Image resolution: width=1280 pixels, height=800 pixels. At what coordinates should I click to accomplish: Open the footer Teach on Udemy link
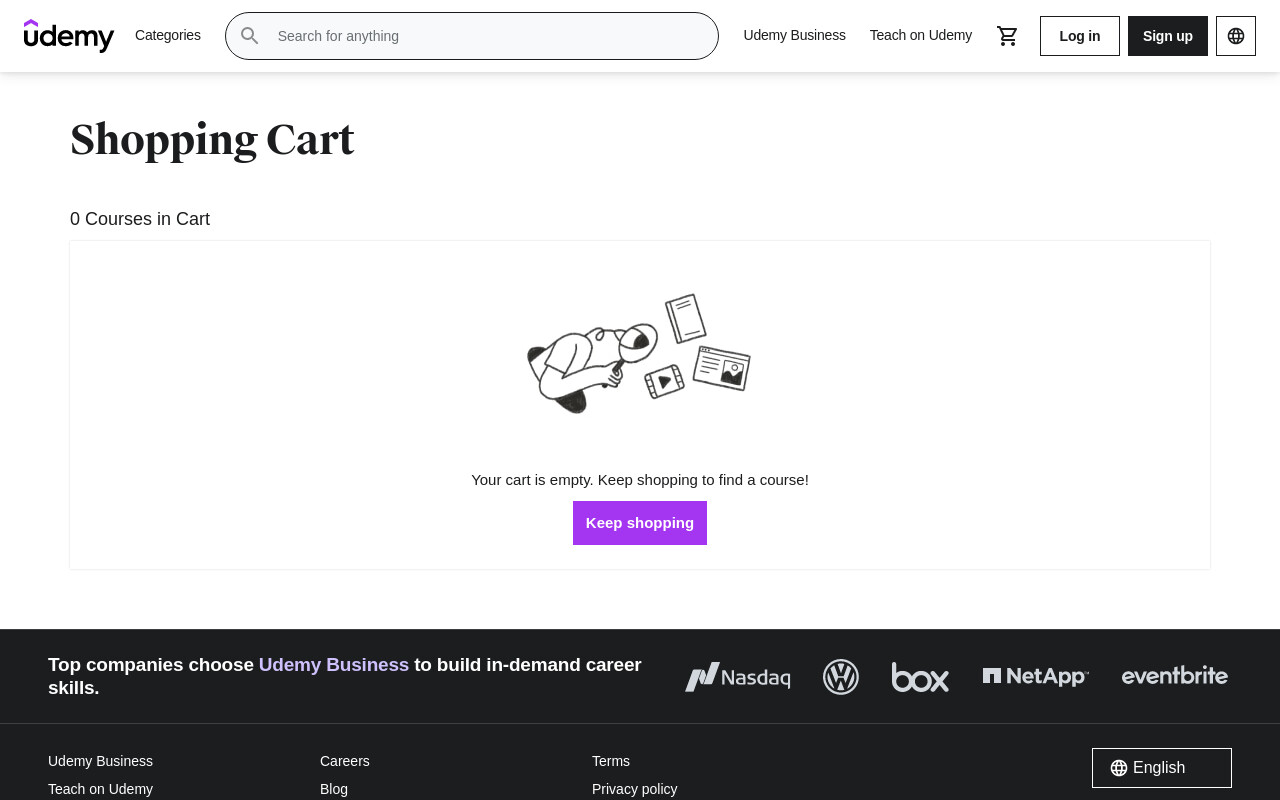[100, 789]
